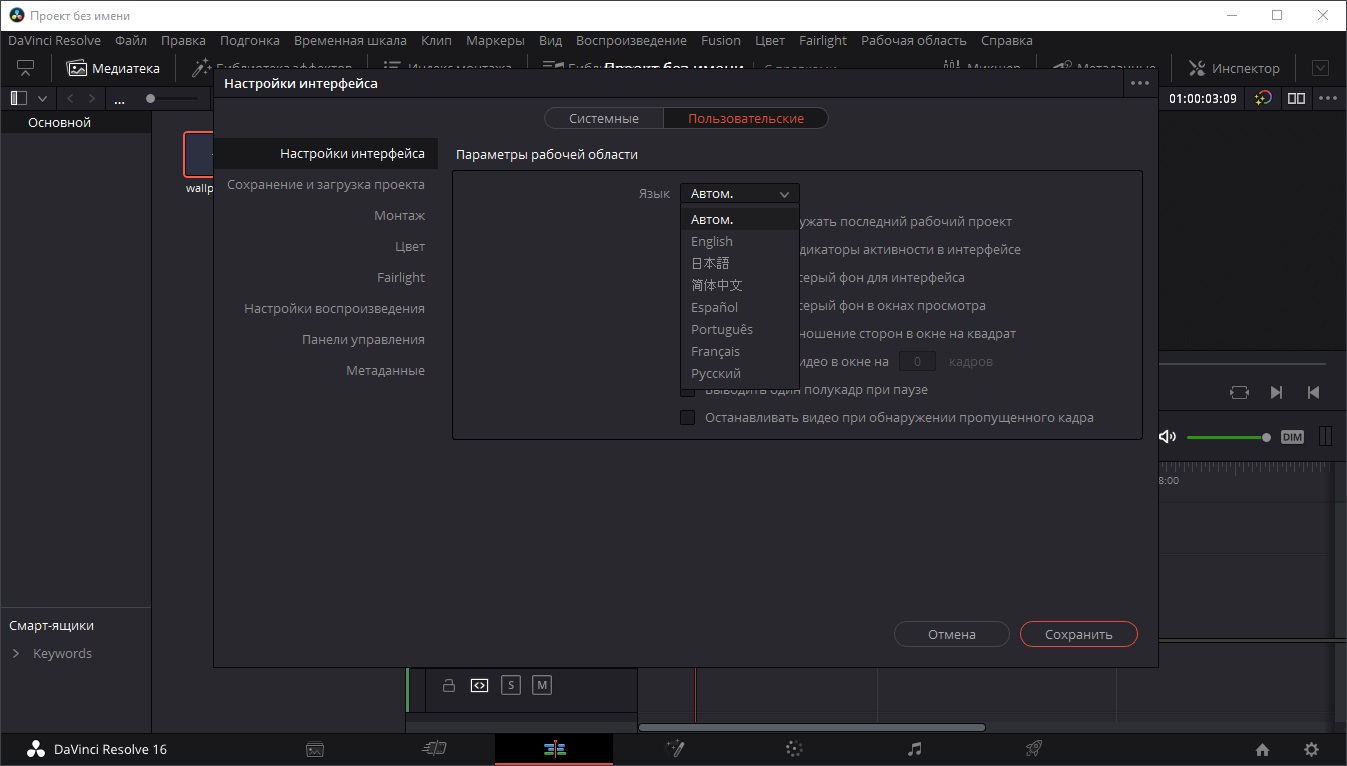Switch to the Системные tab

[x=604, y=118]
